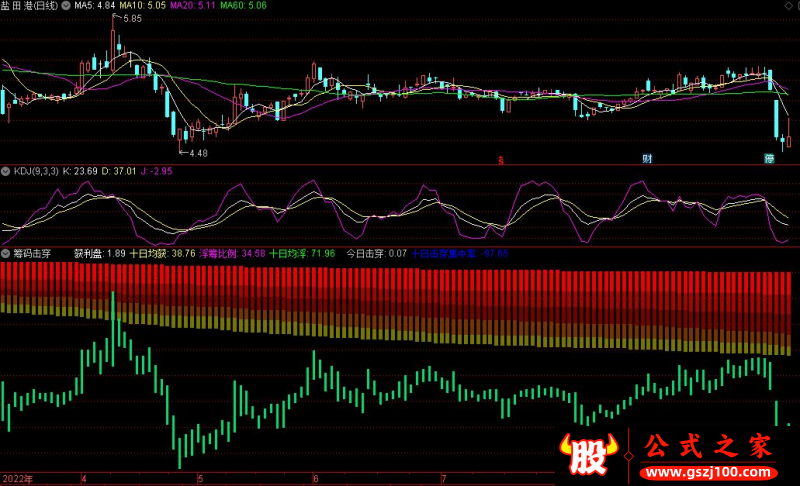Click the 浮筹比例 34.58 readout

[233, 254]
